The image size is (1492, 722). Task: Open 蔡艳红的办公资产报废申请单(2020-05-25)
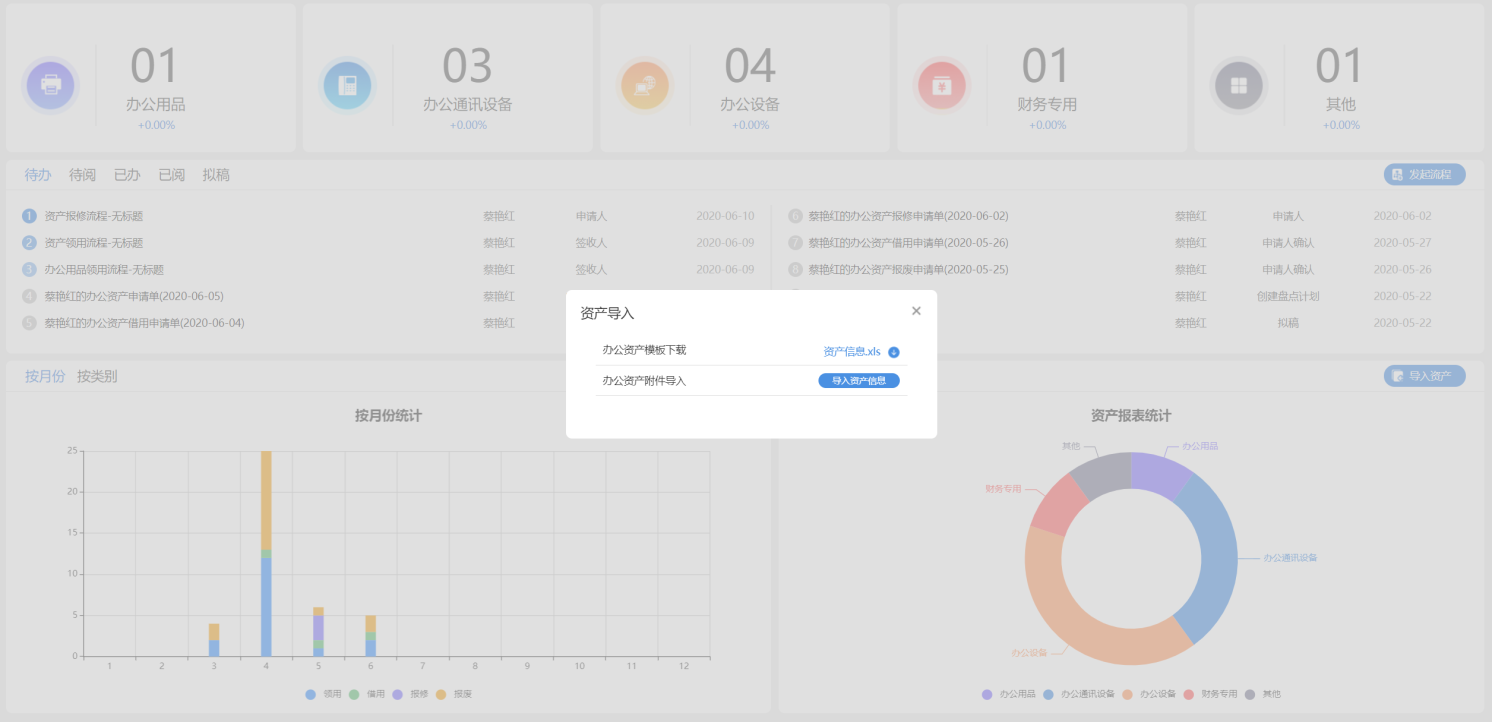[x=908, y=270]
